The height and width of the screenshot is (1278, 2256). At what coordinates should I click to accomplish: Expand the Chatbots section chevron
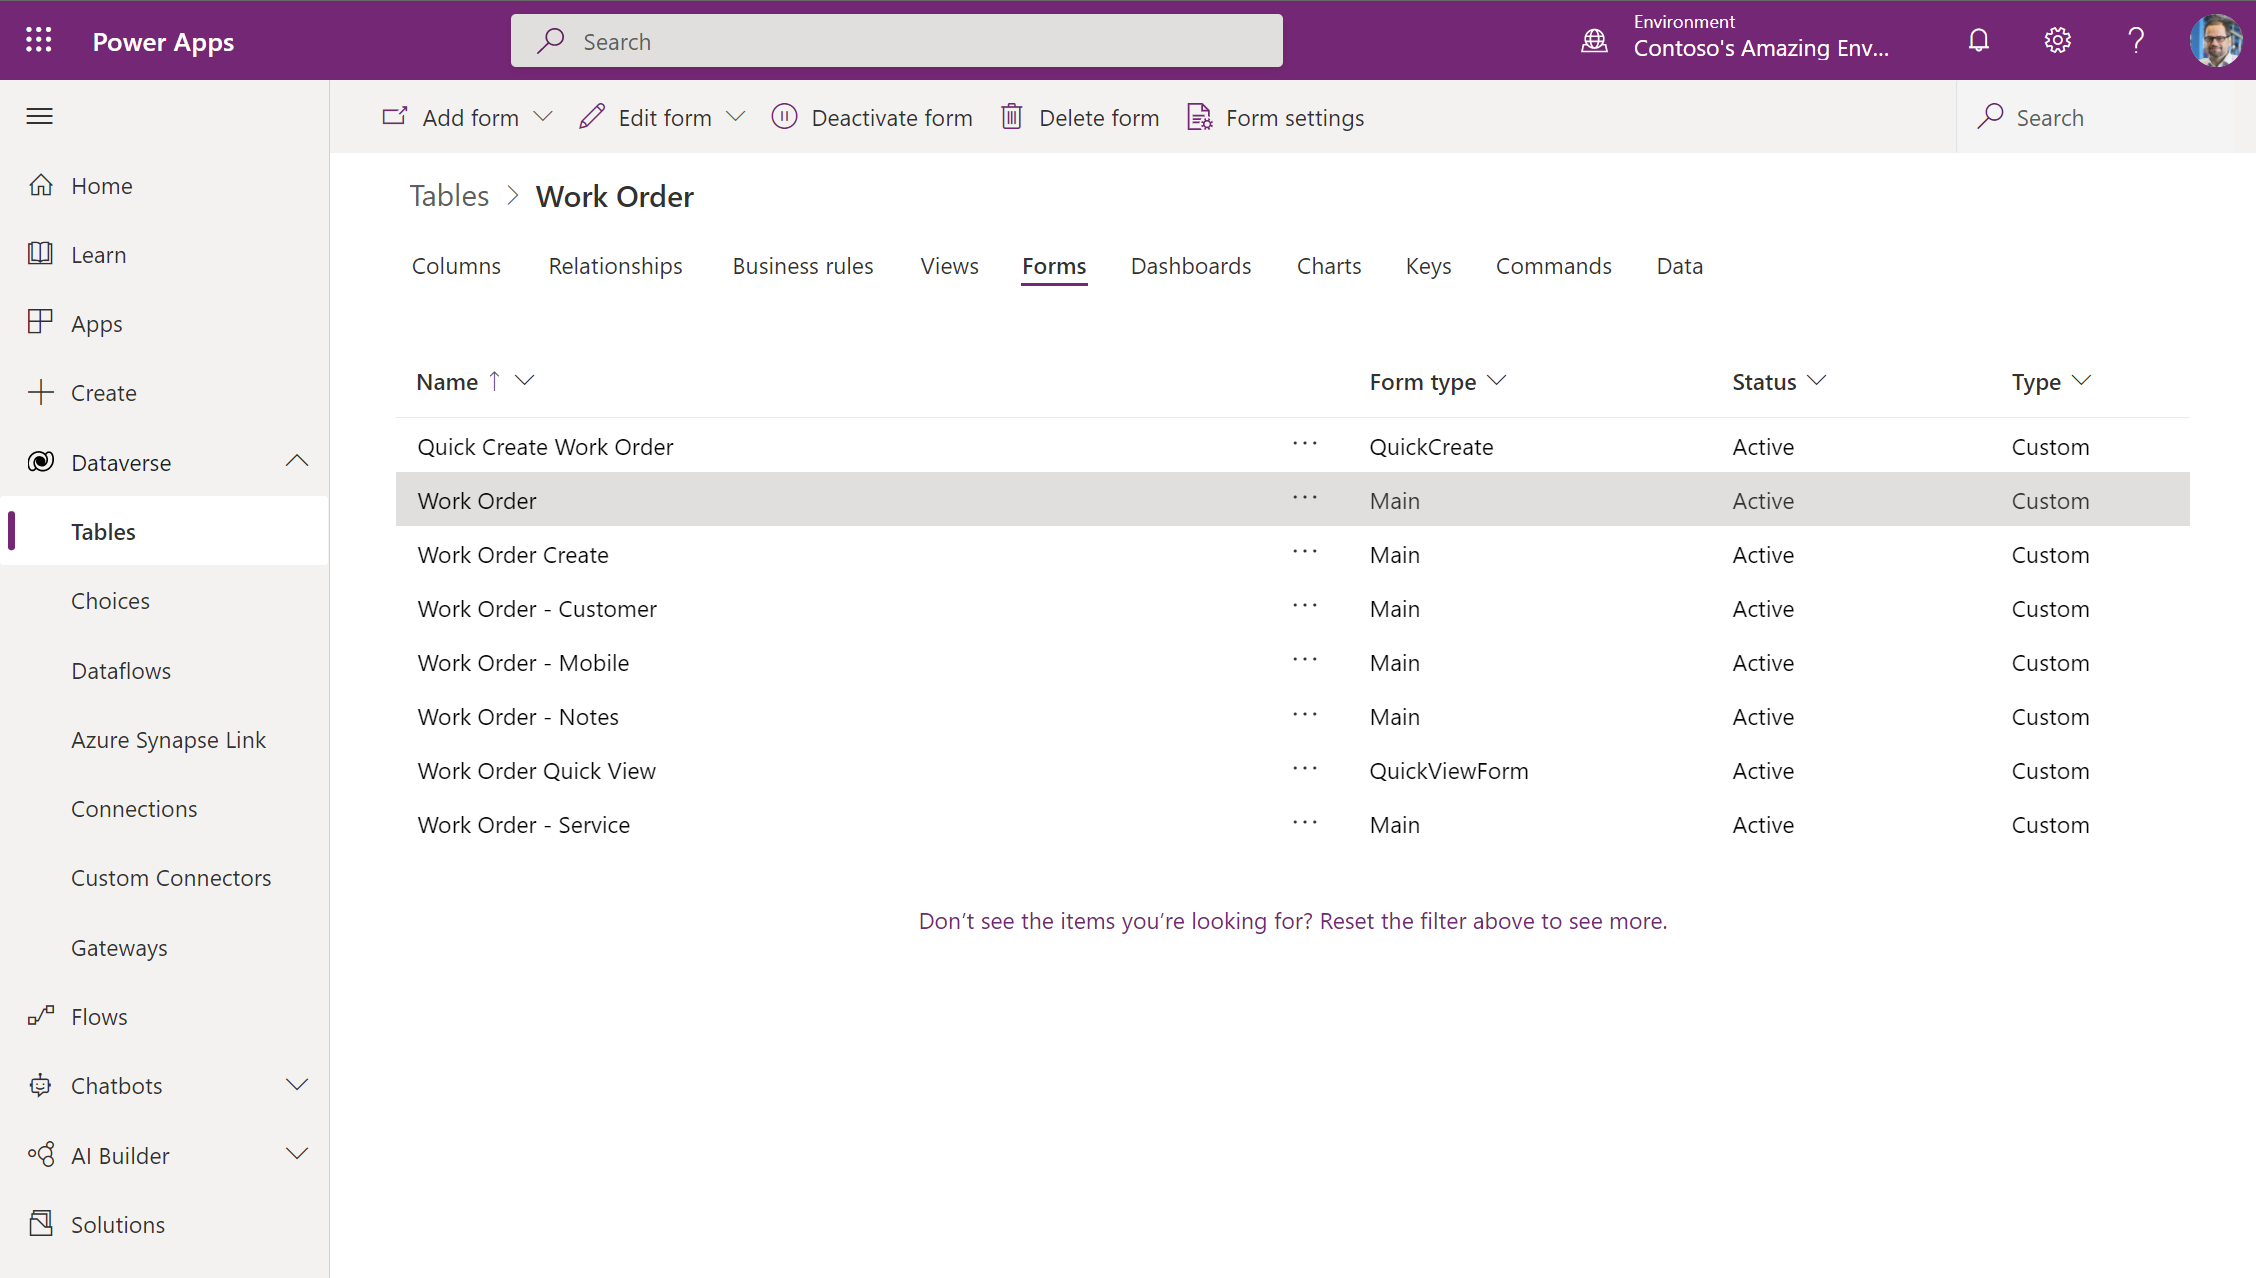point(297,1085)
